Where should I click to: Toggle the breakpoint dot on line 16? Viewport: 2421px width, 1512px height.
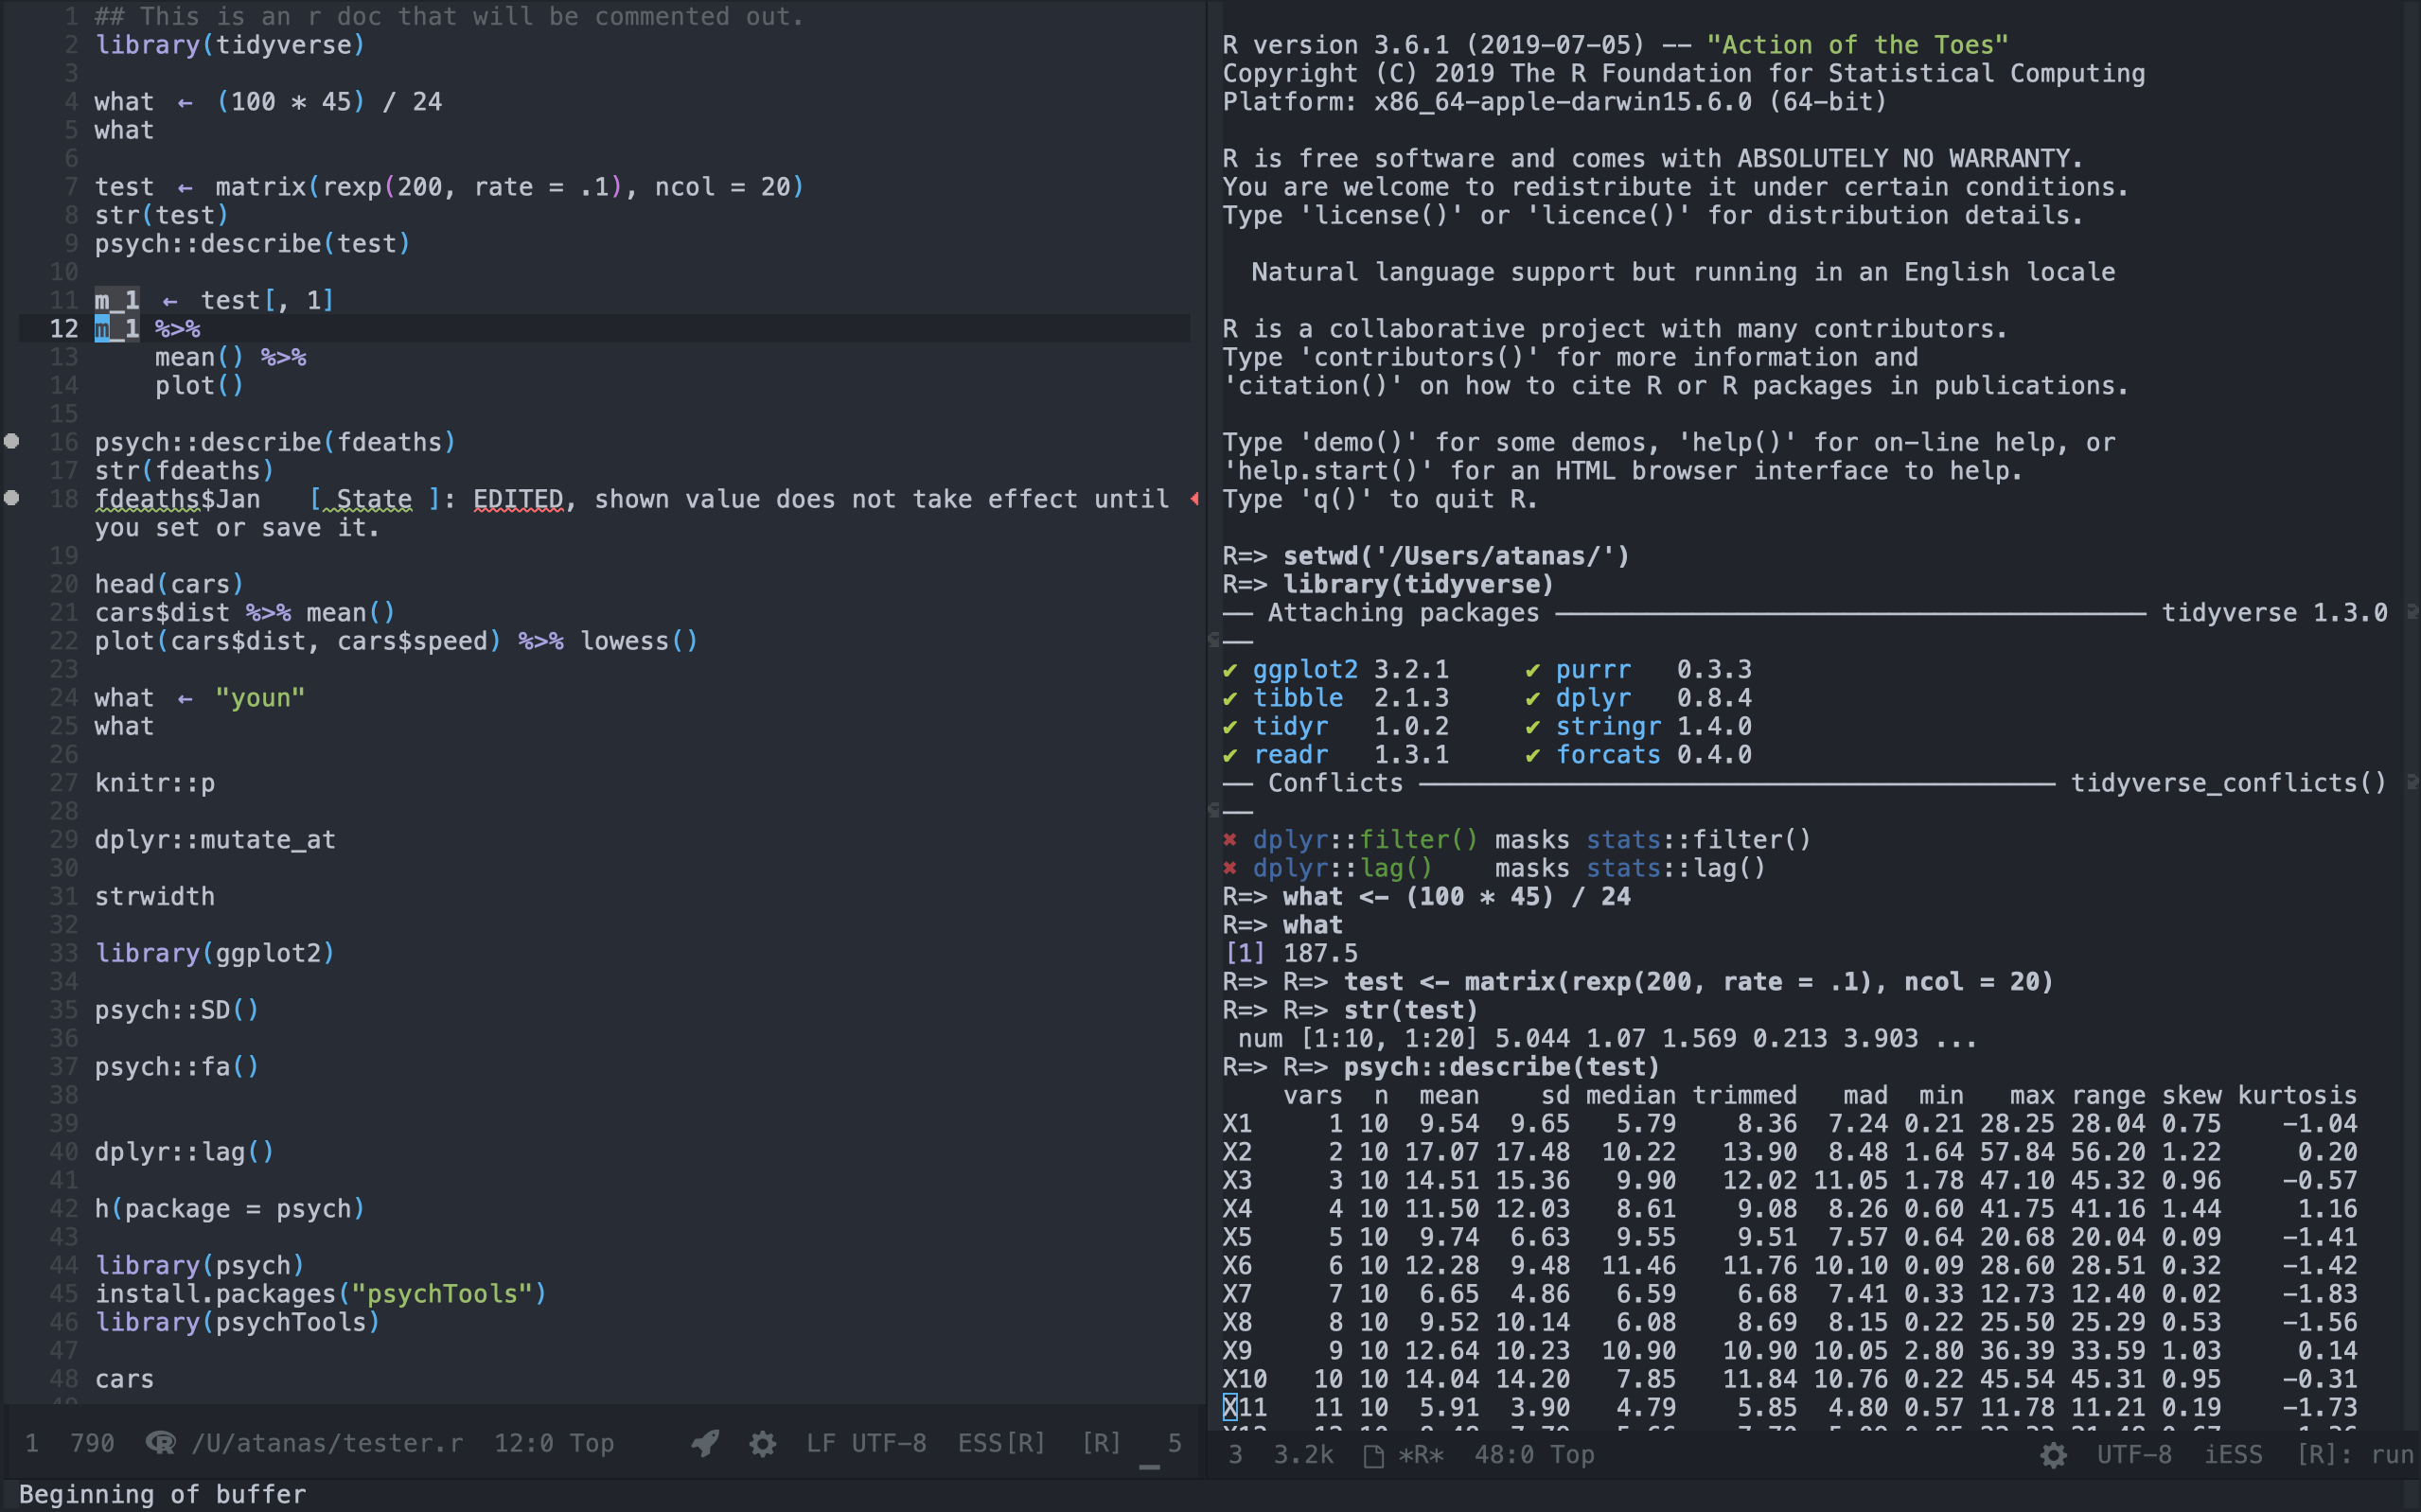[x=12, y=441]
